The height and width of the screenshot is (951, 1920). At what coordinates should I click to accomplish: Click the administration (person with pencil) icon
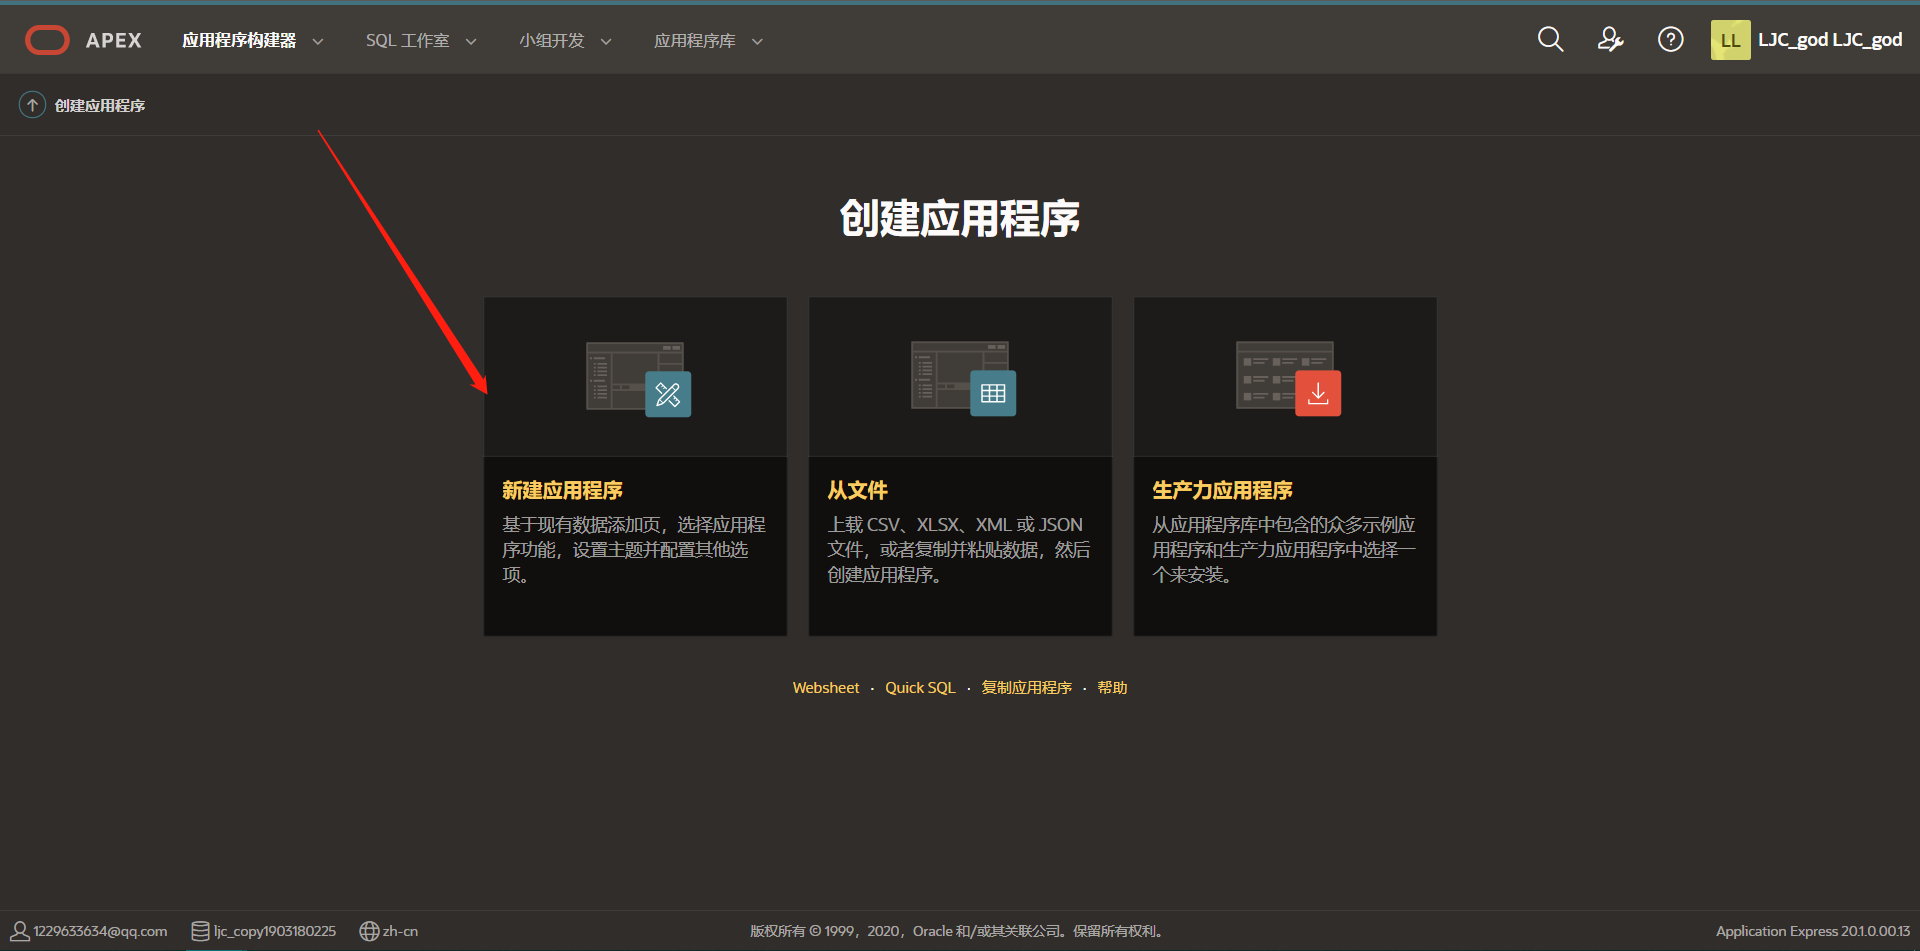click(1610, 39)
